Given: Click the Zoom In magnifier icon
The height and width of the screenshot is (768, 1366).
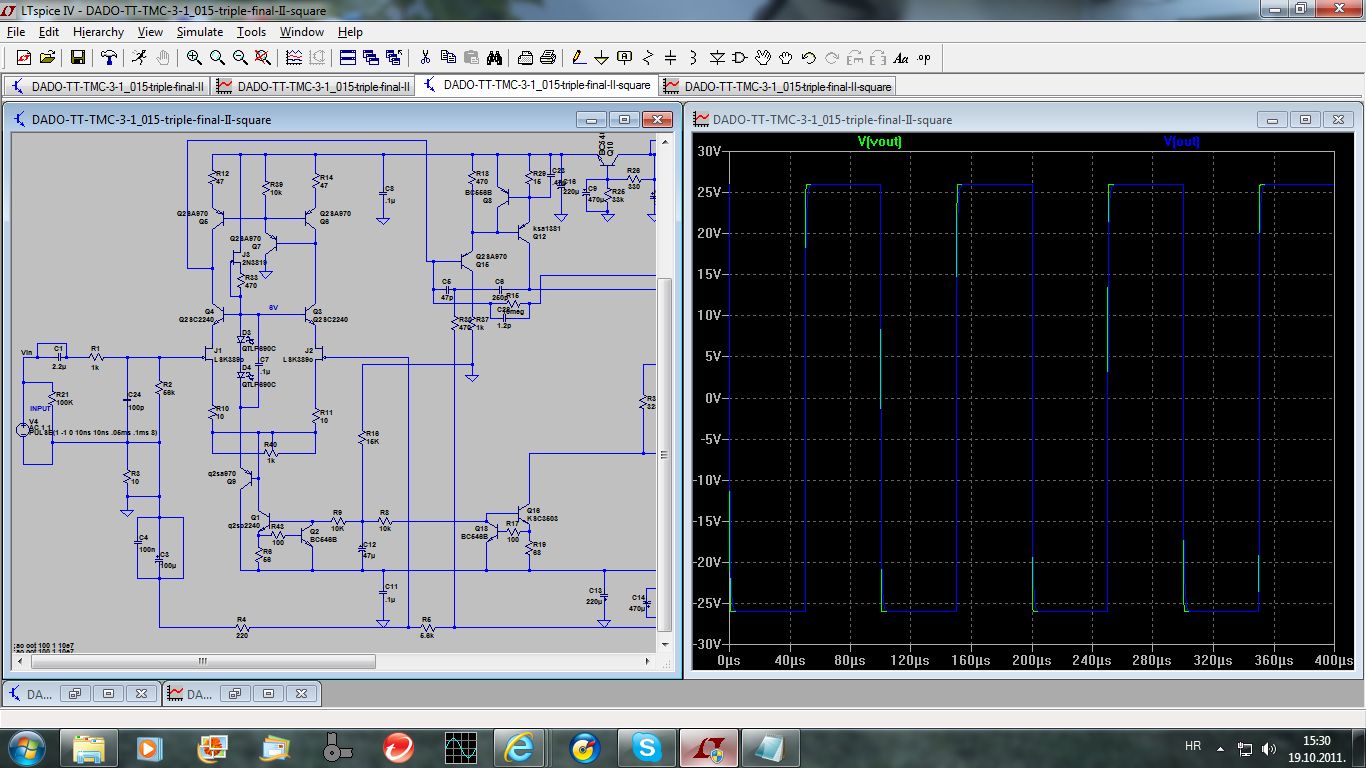Looking at the screenshot, I should (x=194, y=57).
